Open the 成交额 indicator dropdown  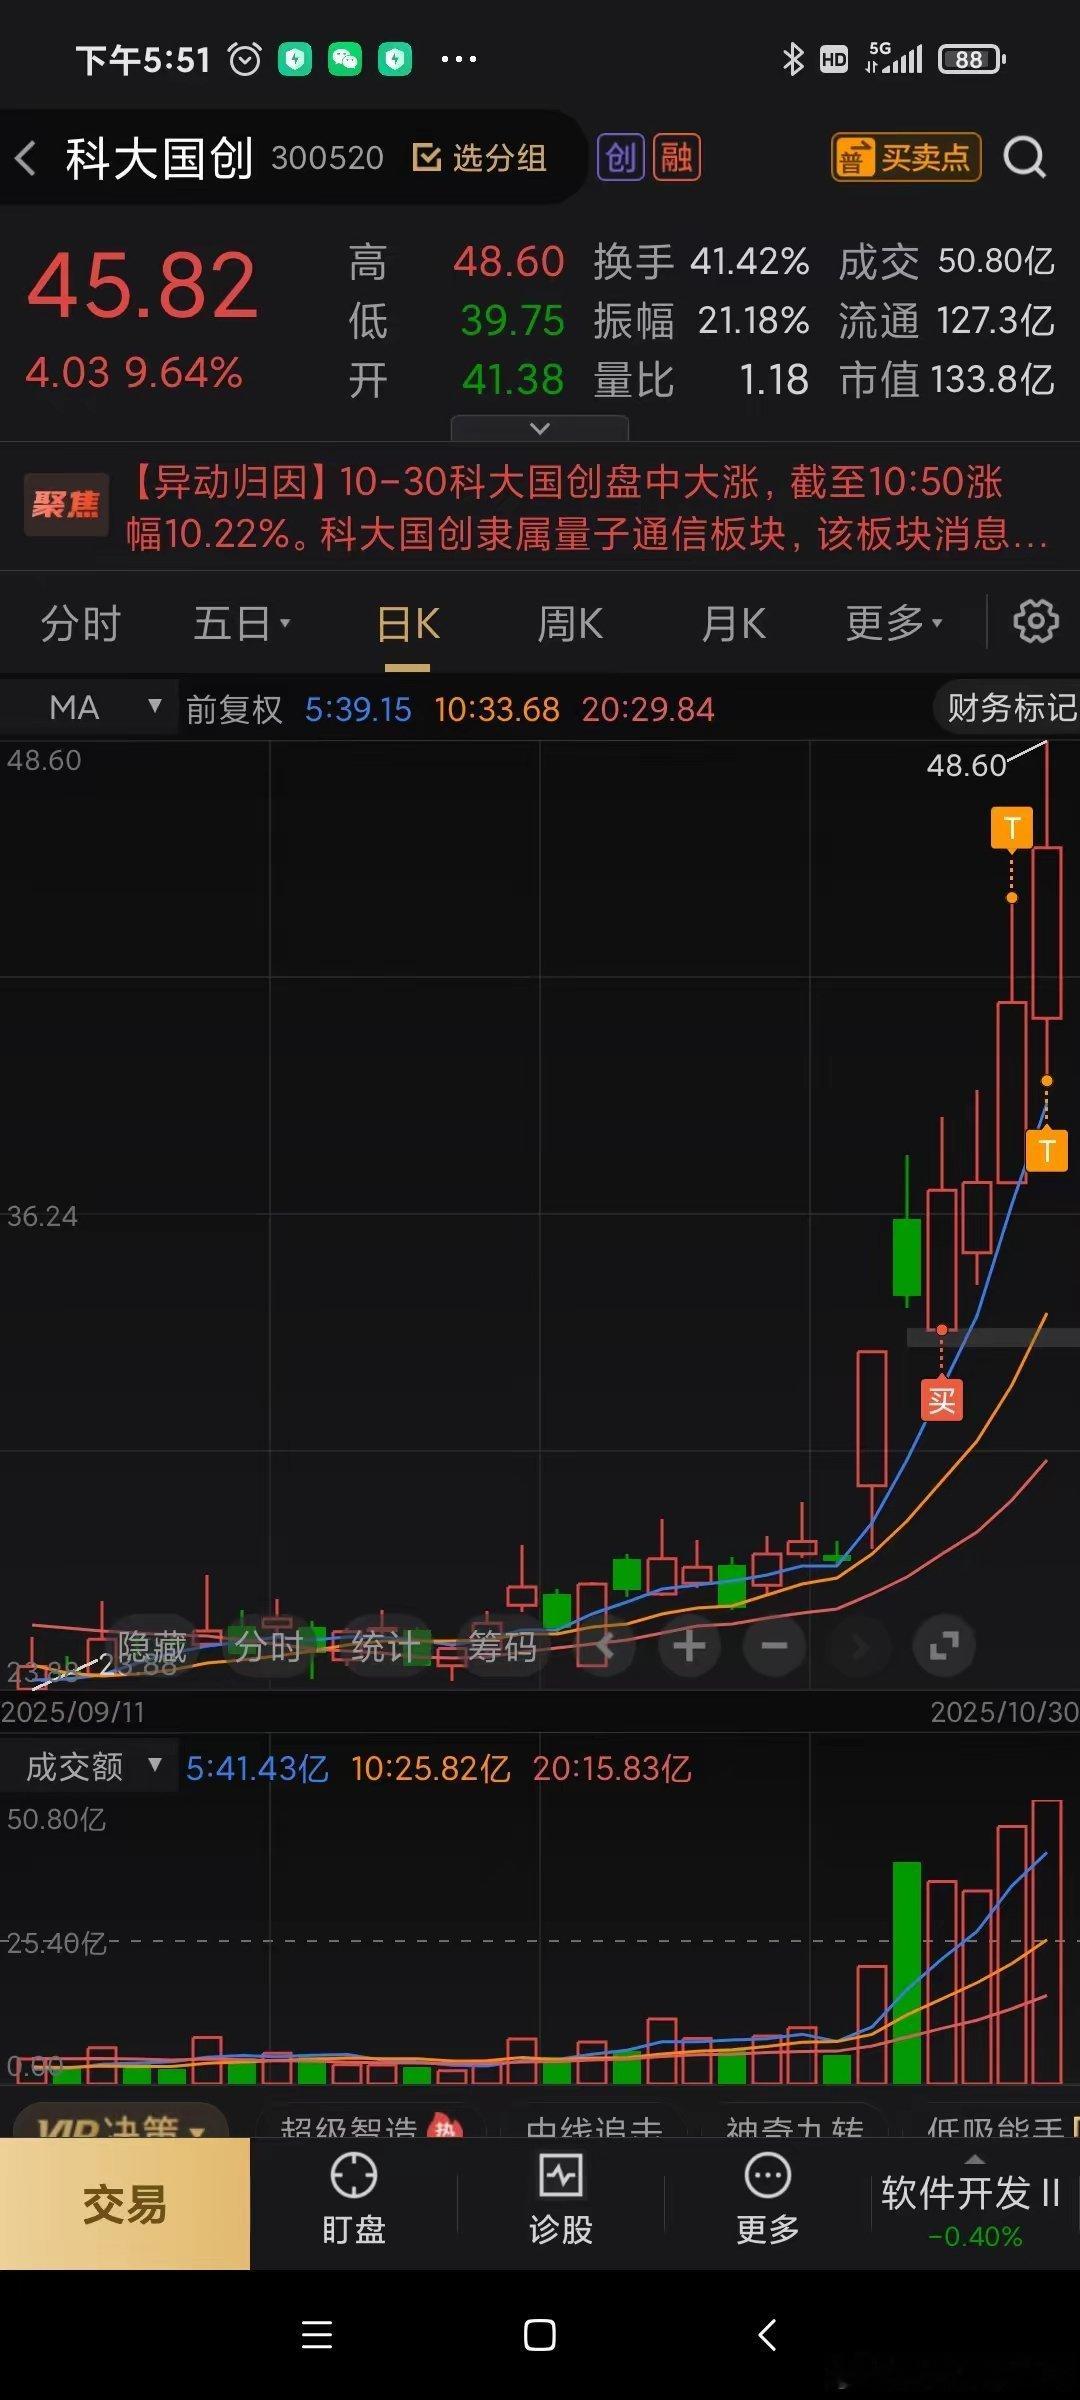[x=89, y=1767]
